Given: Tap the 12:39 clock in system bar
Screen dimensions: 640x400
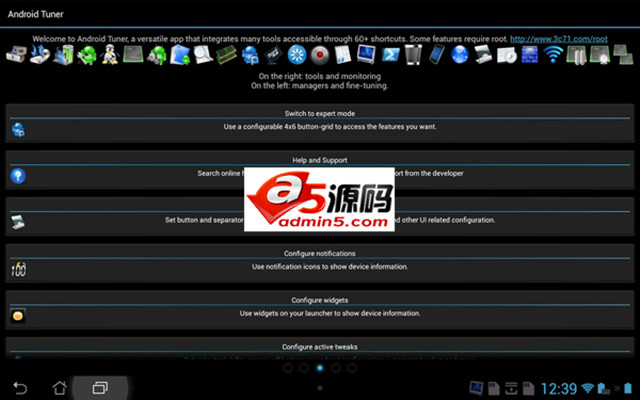Looking at the screenshot, I should pos(558,388).
